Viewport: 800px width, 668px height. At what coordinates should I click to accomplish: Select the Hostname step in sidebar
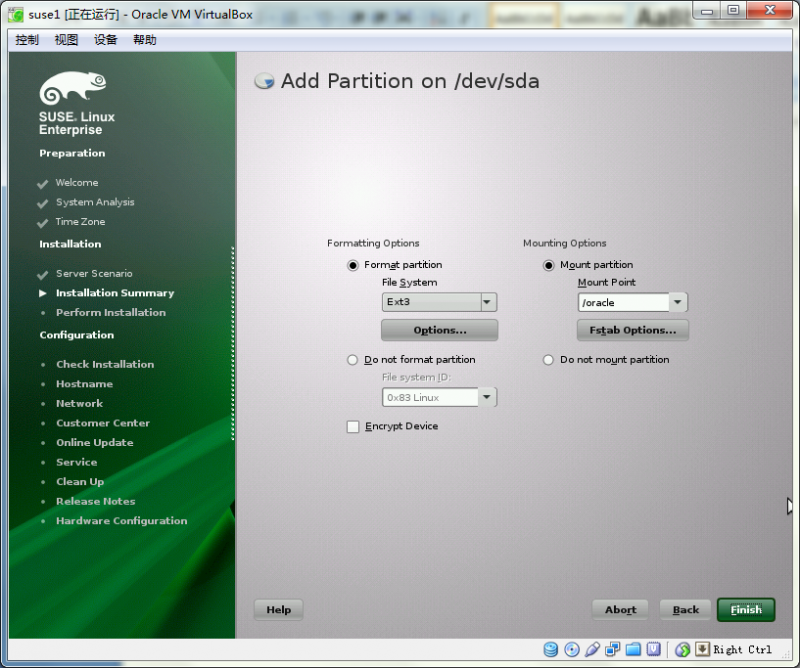(x=84, y=383)
